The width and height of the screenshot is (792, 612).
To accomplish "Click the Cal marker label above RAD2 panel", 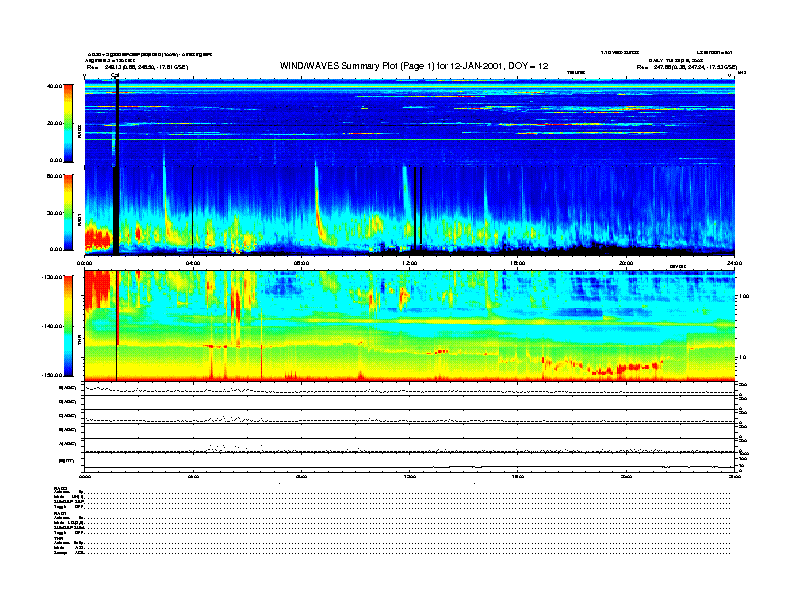I will (115, 76).
